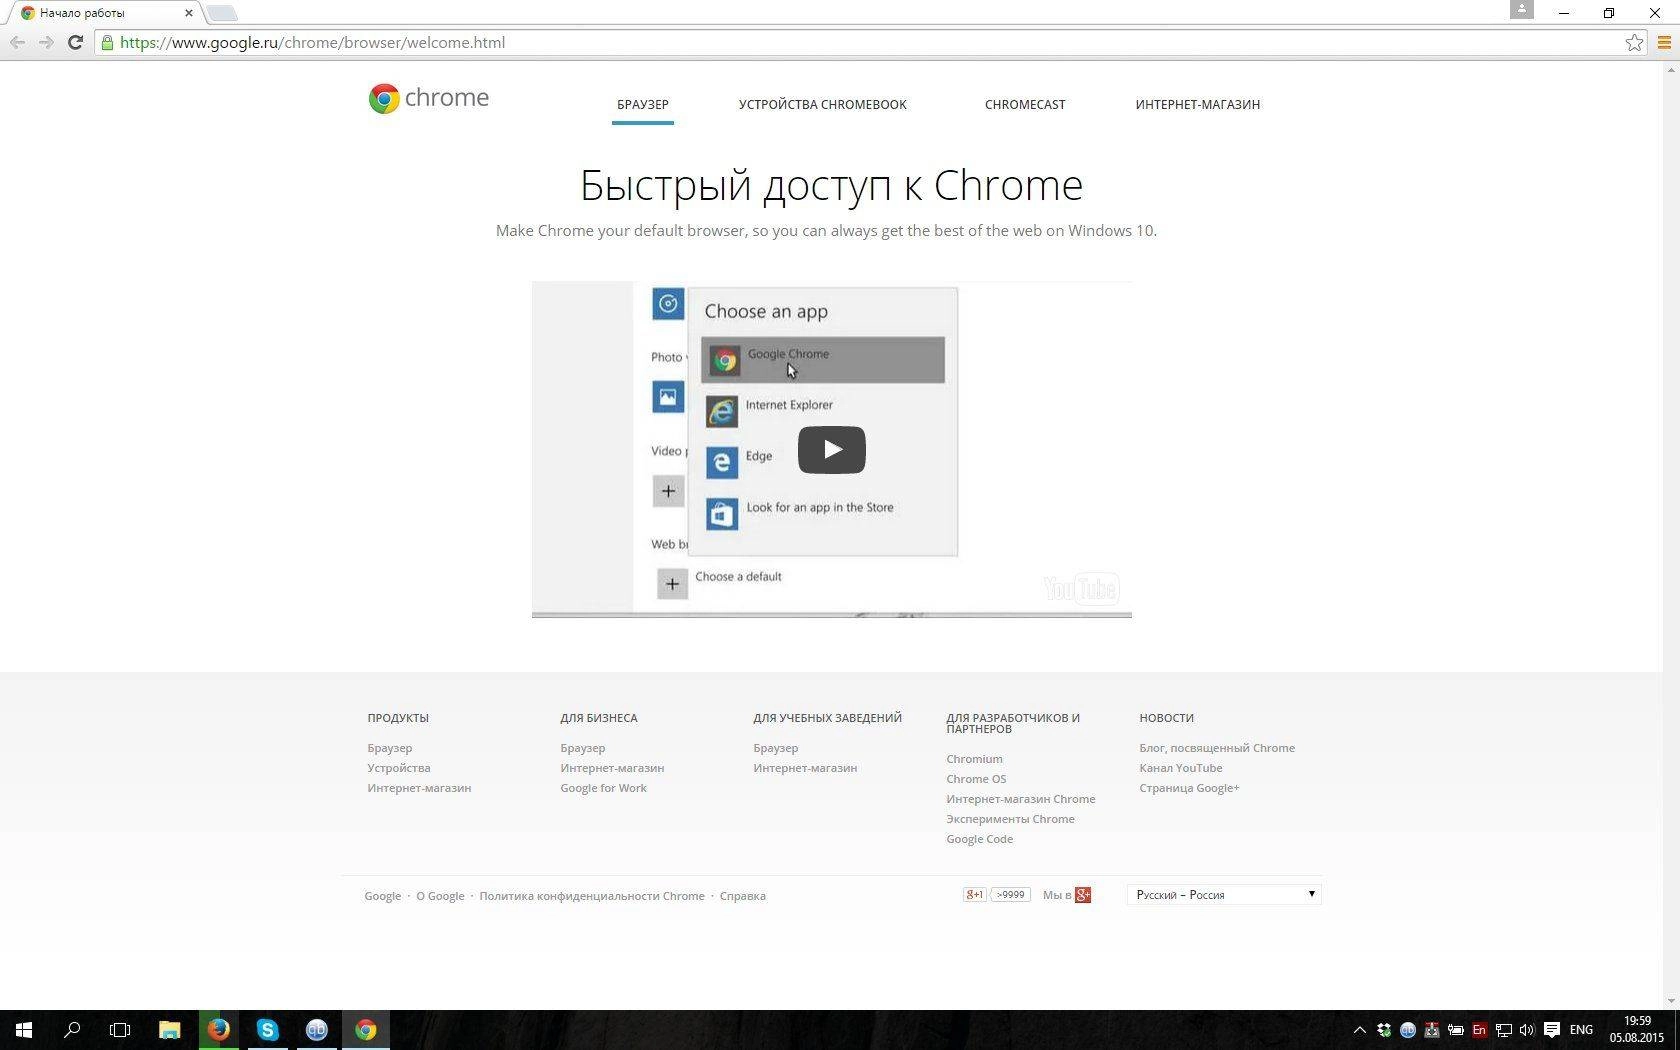The width and height of the screenshot is (1680, 1050).
Task: Open the Chrome user profile button
Action: 1522,10
